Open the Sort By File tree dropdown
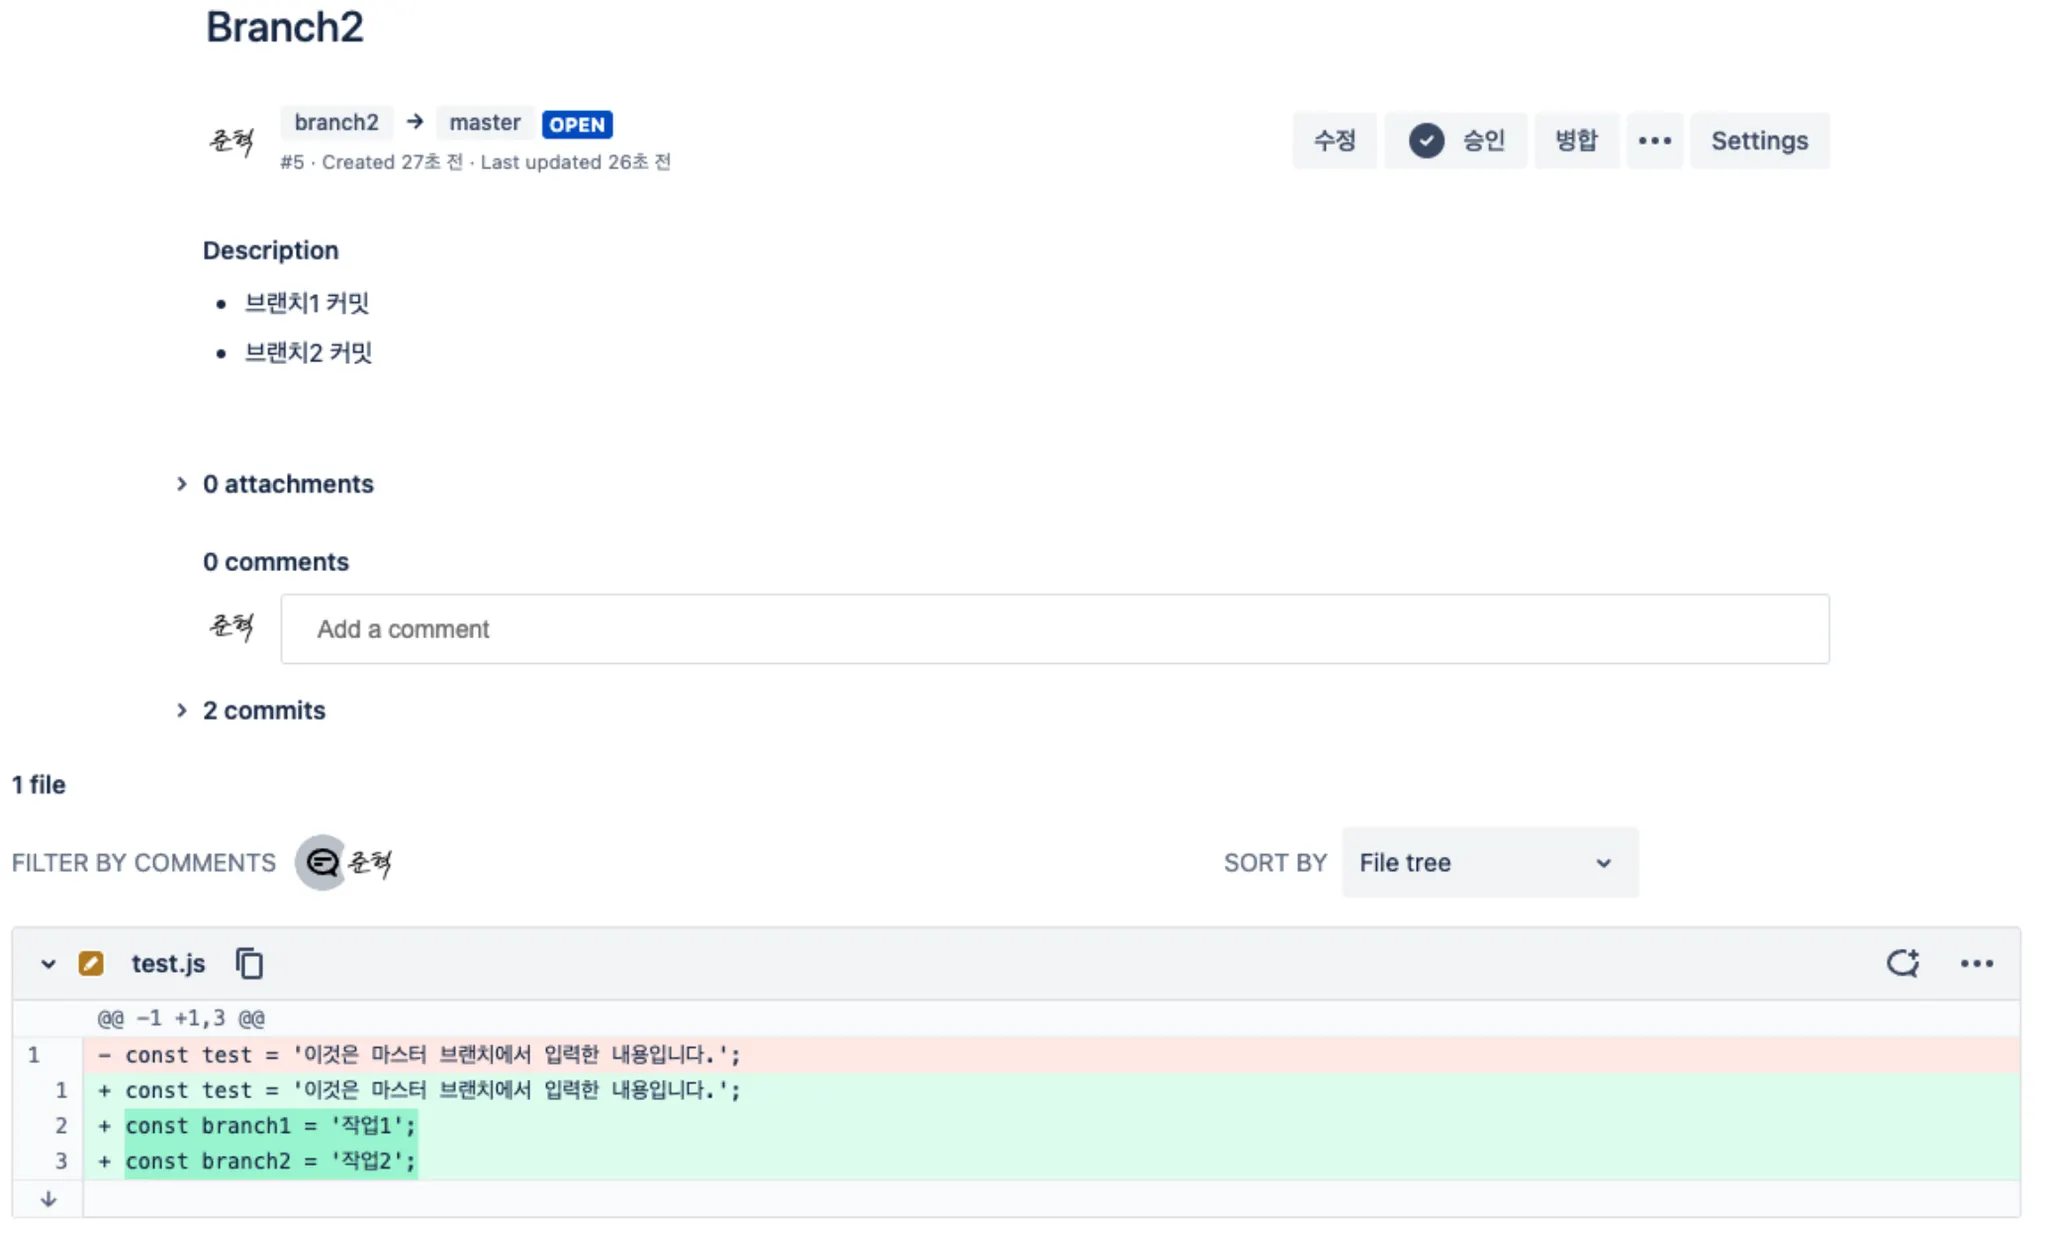Screen dimensions: 2048x1233 (1488, 862)
